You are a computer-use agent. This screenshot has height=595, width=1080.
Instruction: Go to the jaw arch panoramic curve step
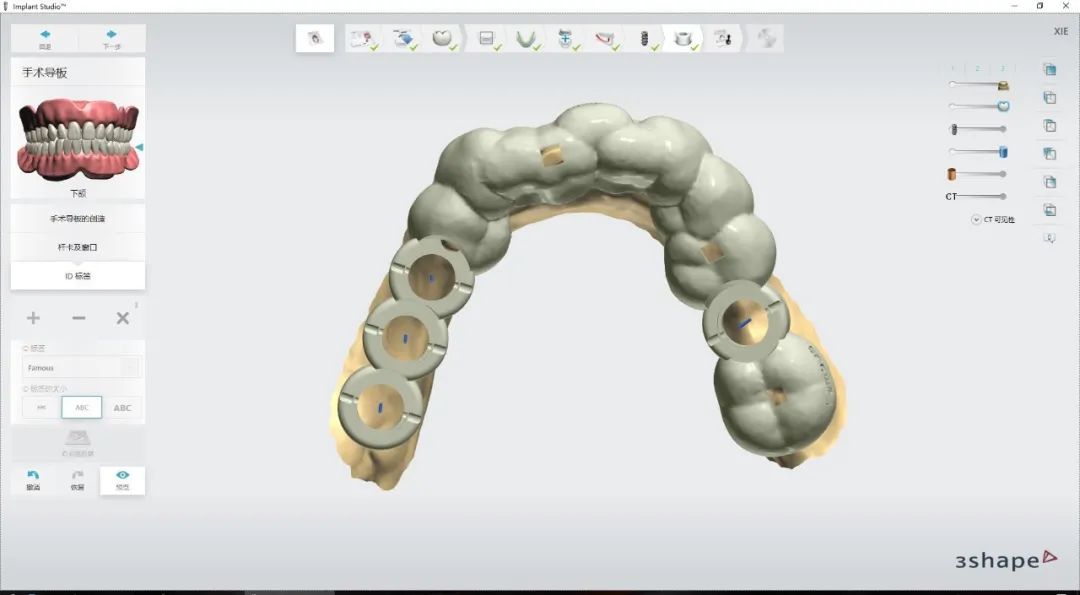point(524,38)
